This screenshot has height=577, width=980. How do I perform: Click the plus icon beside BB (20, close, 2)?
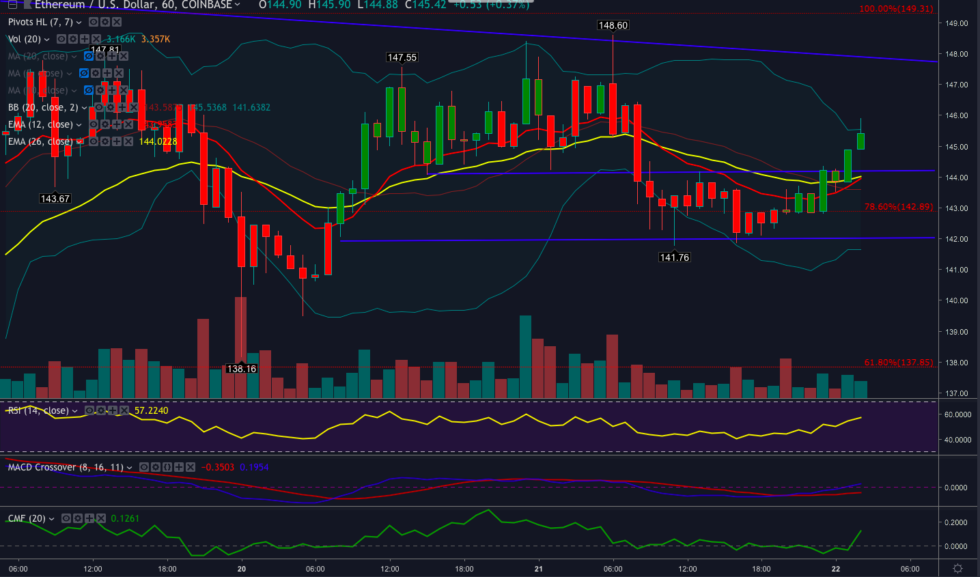[x=122, y=107]
